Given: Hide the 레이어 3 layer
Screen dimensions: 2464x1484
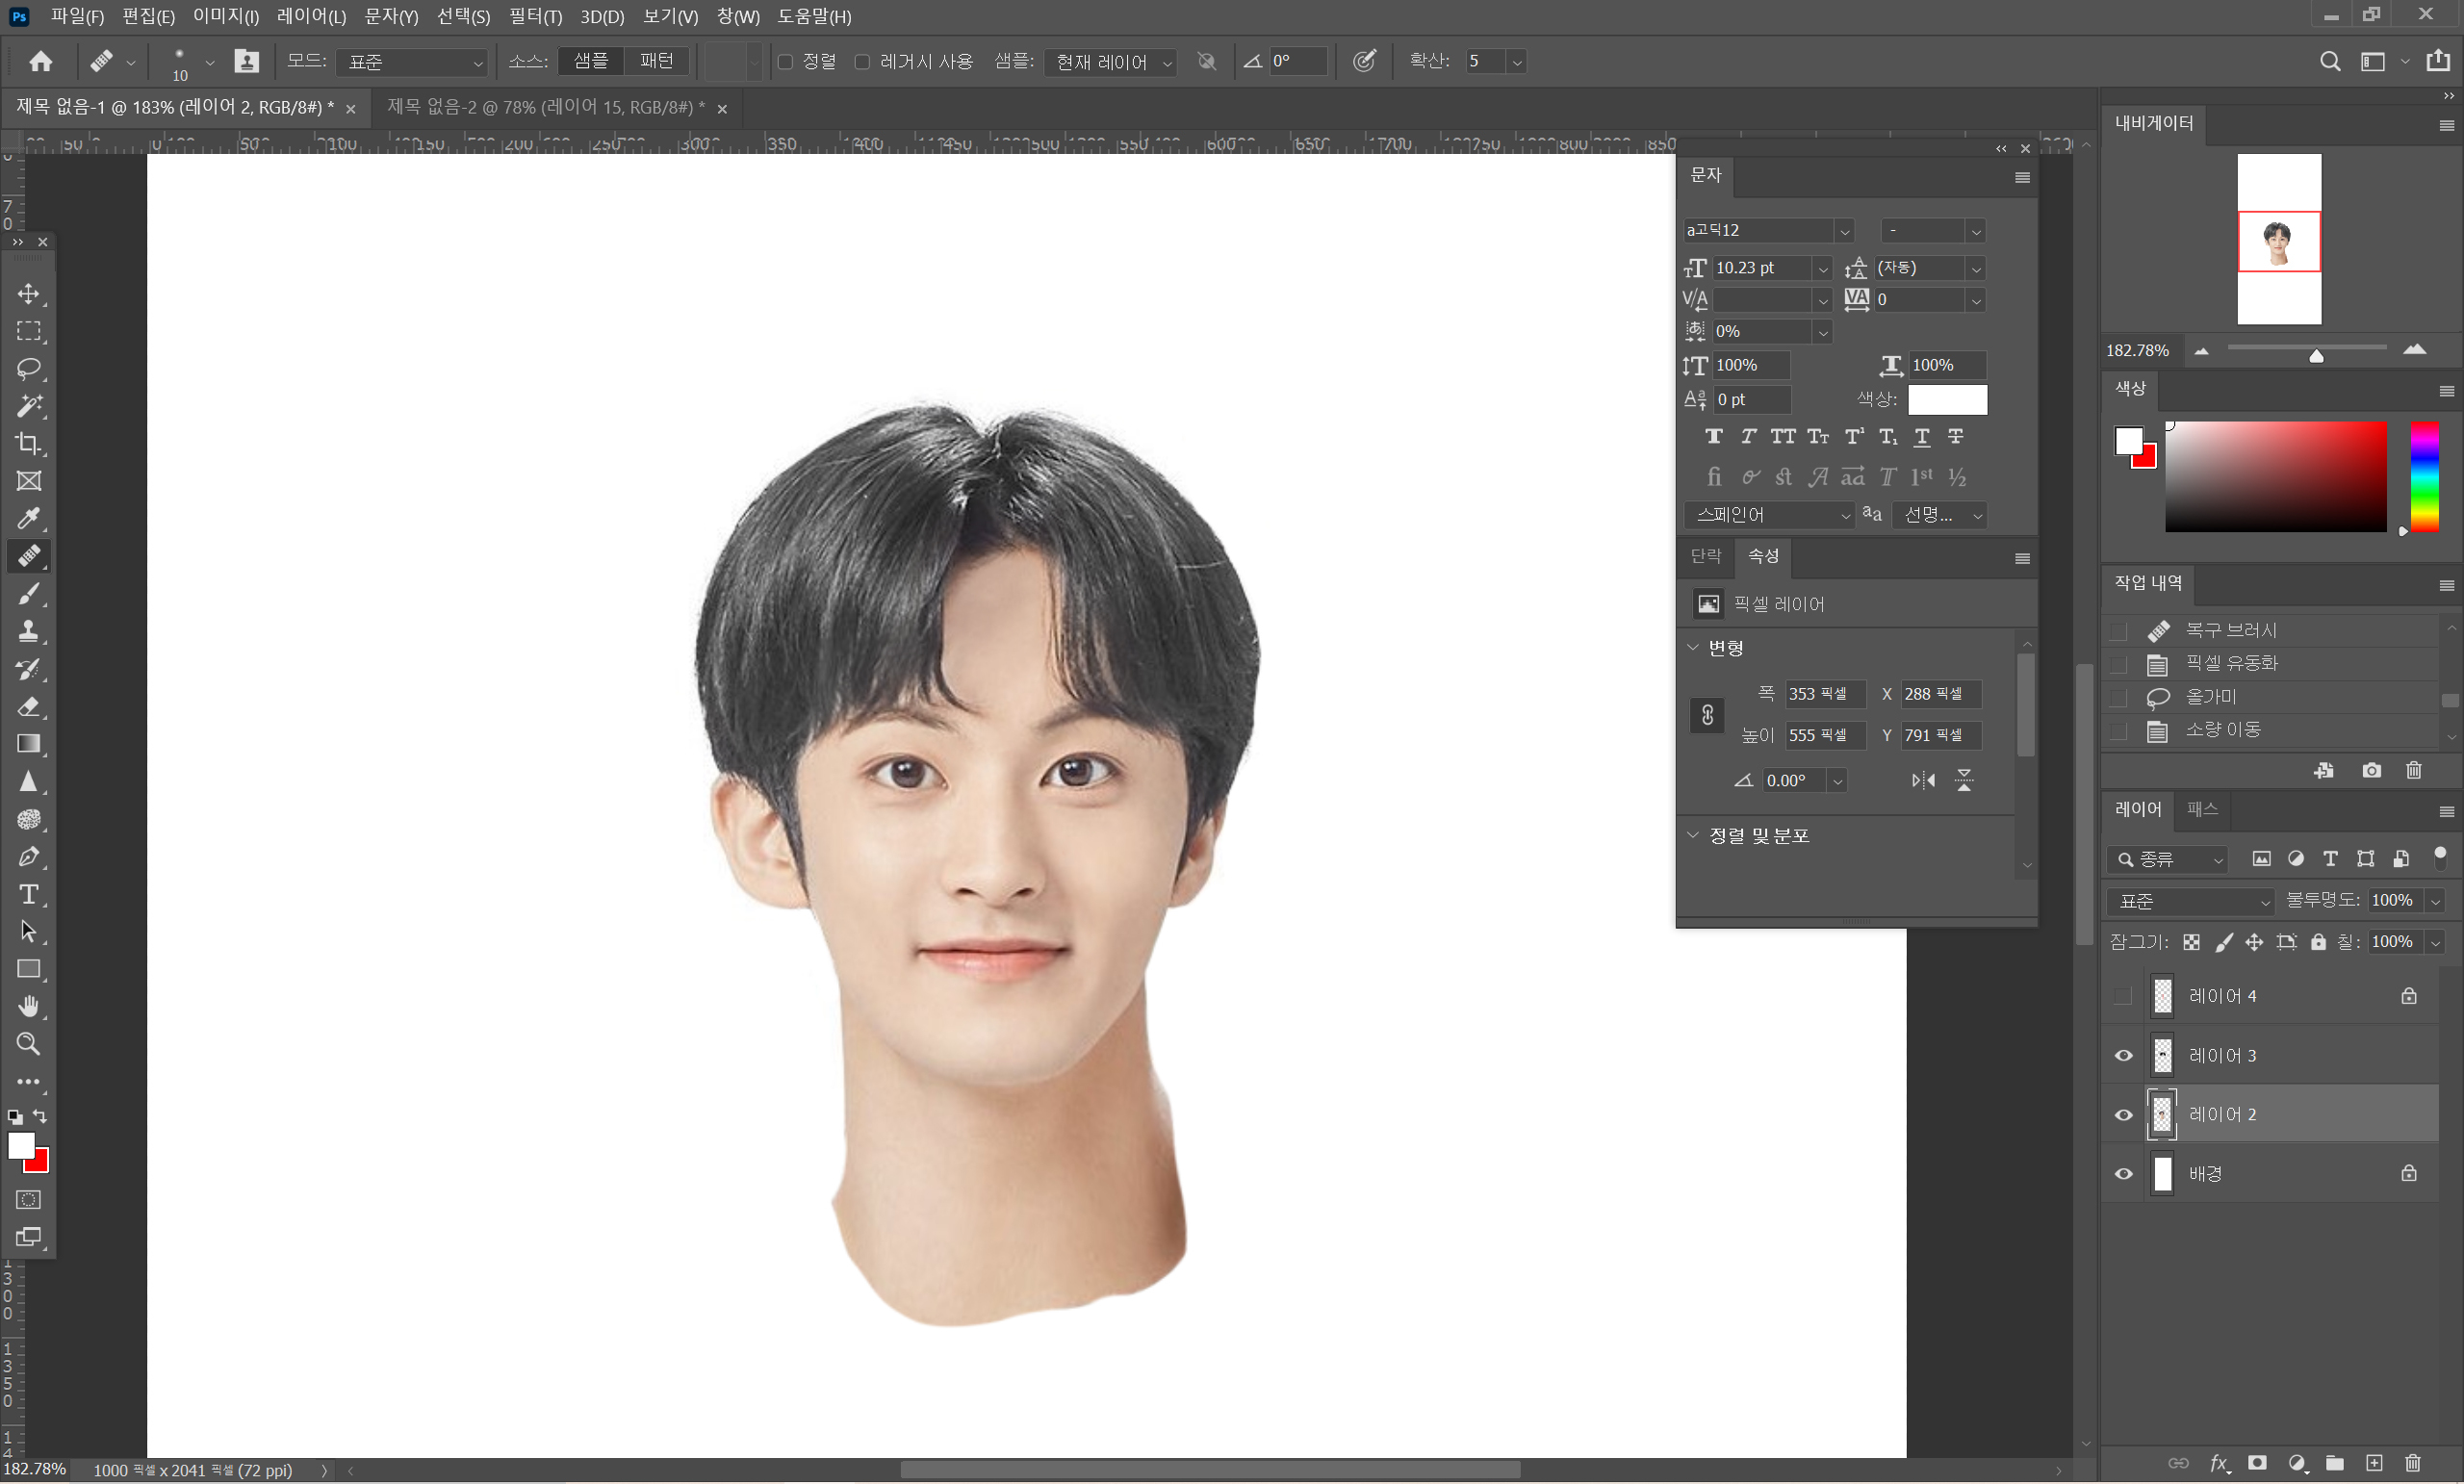Looking at the screenshot, I should click(2123, 1057).
